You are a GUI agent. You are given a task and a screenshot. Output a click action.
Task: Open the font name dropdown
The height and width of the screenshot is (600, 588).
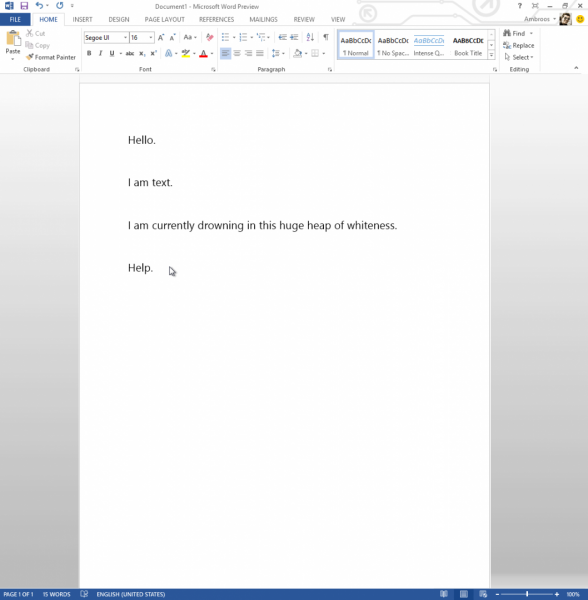tap(125, 38)
